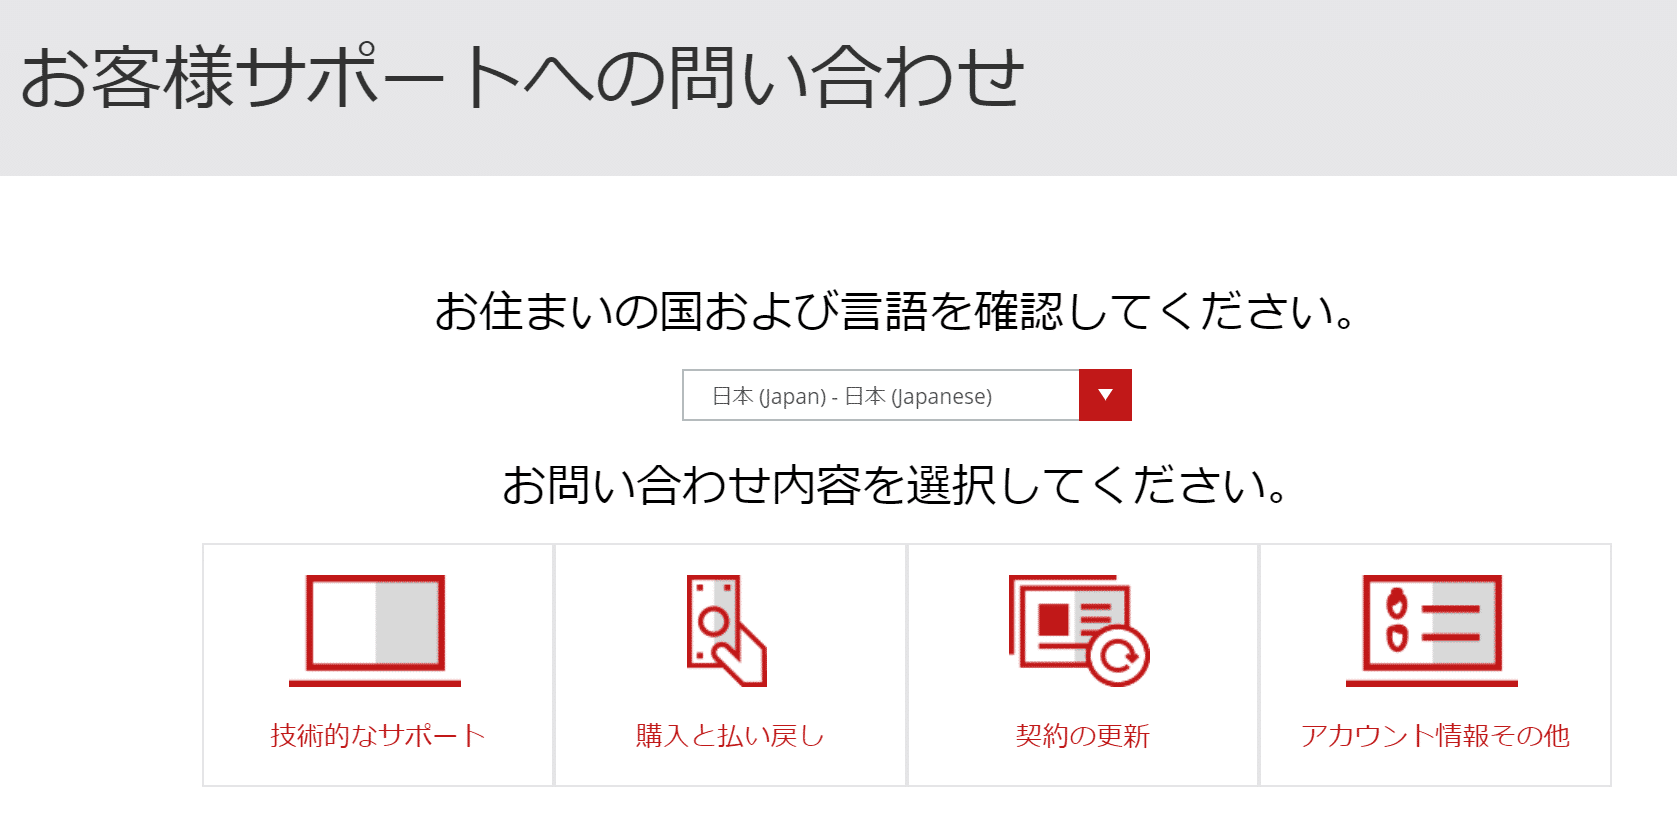The width and height of the screenshot is (1677, 830).
Task: Click the お客様サポートへの問い合わせ page title
Action: pyautogui.click(x=522, y=78)
